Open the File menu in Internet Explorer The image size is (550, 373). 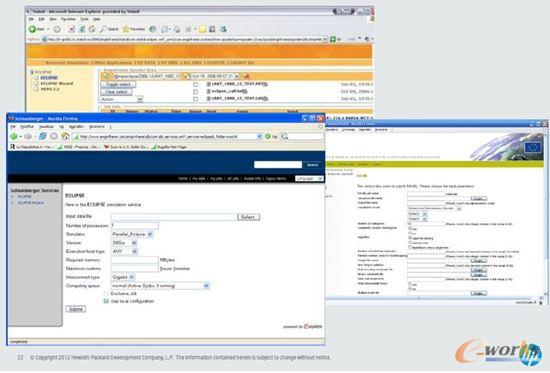point(32,19)
